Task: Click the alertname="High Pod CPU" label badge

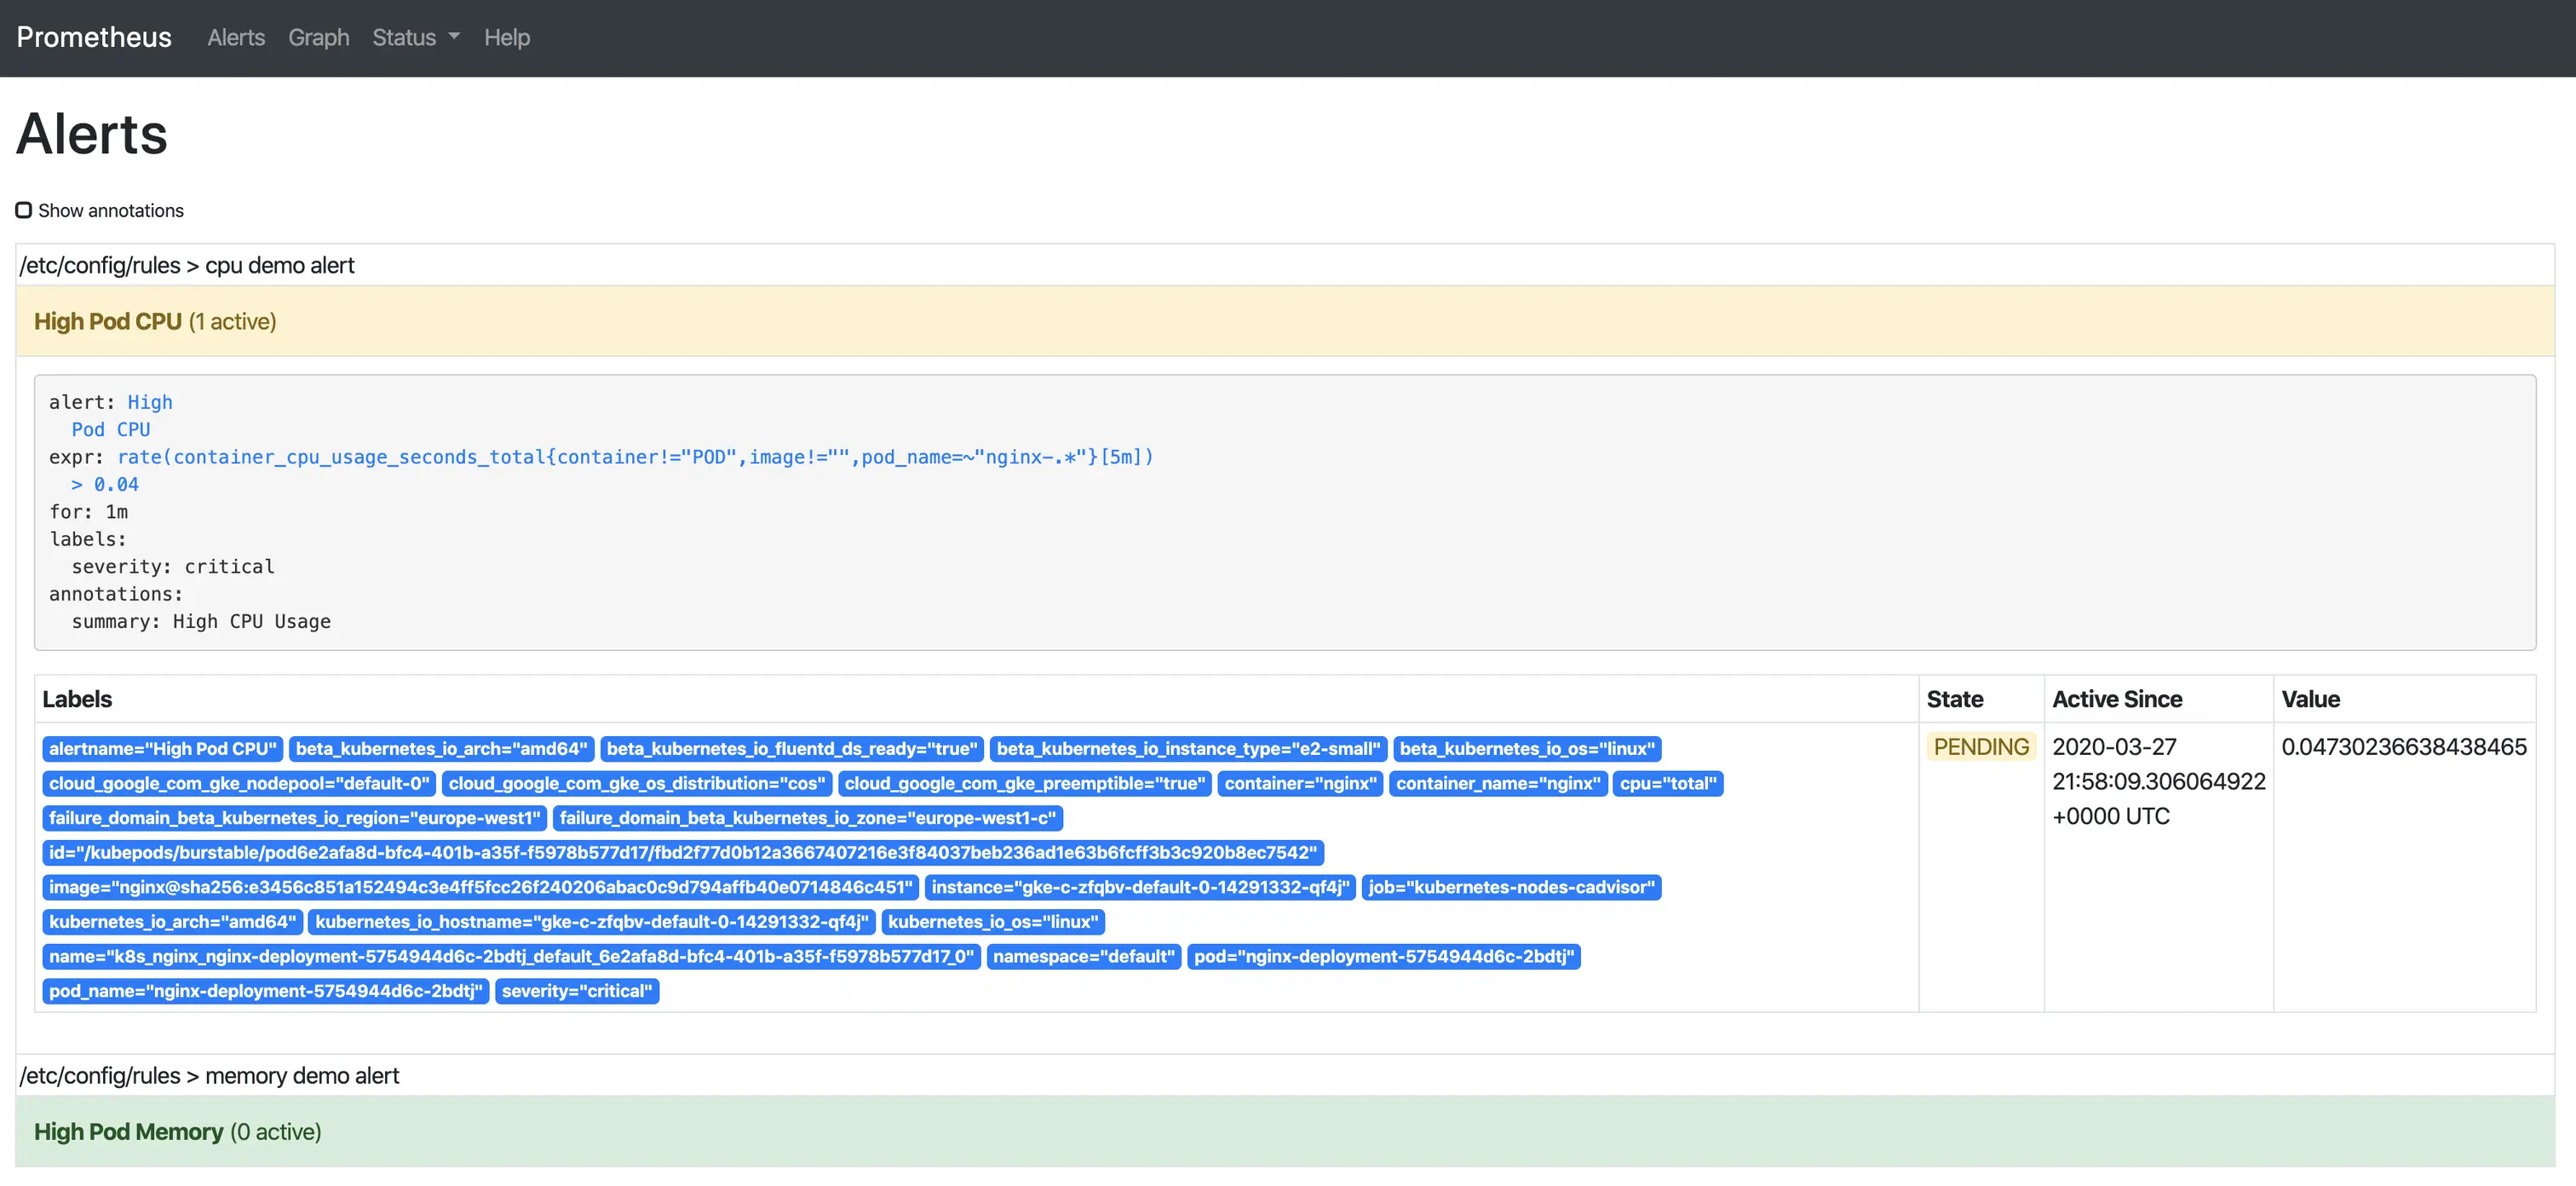Action: pos(163,749)
